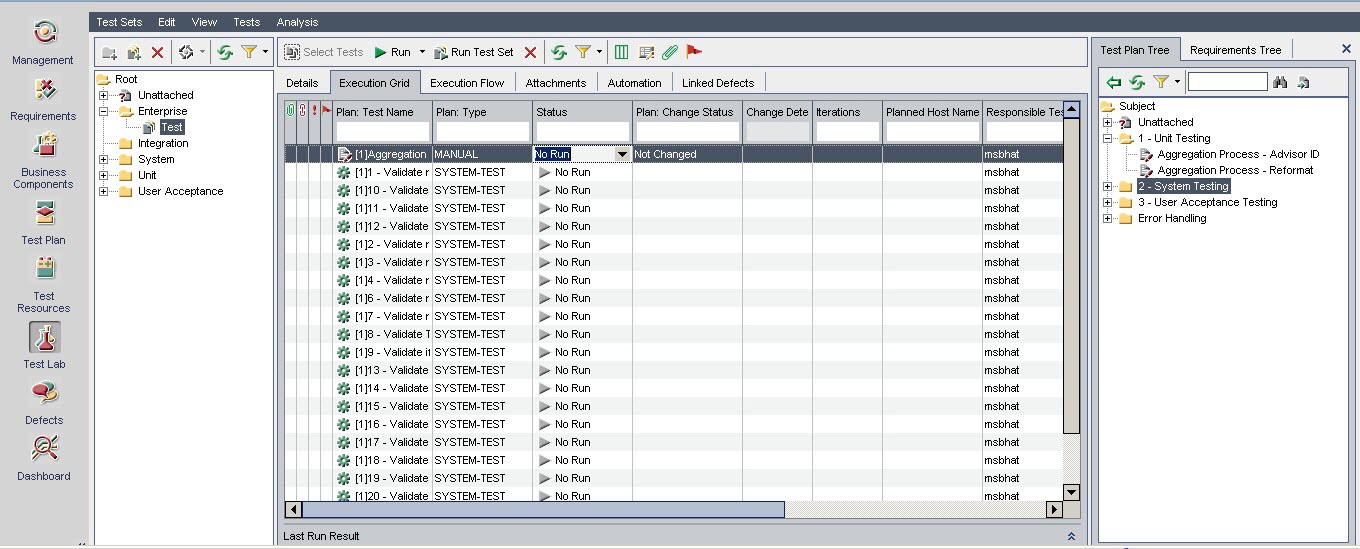Click the red flag follow-up icon
Viewport: 1360px width, 549px height.
(x=694, y=52)
